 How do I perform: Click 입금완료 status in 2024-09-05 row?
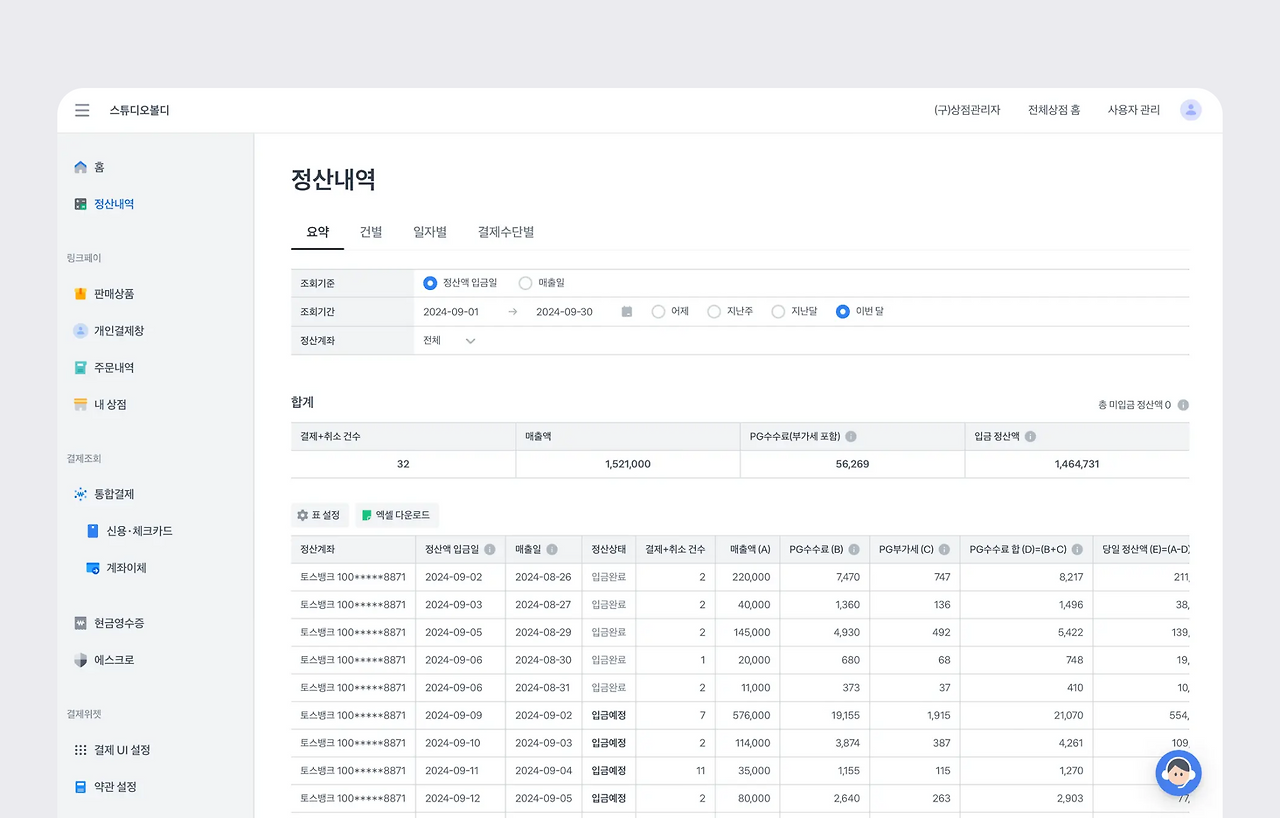[x=608, y=632]
